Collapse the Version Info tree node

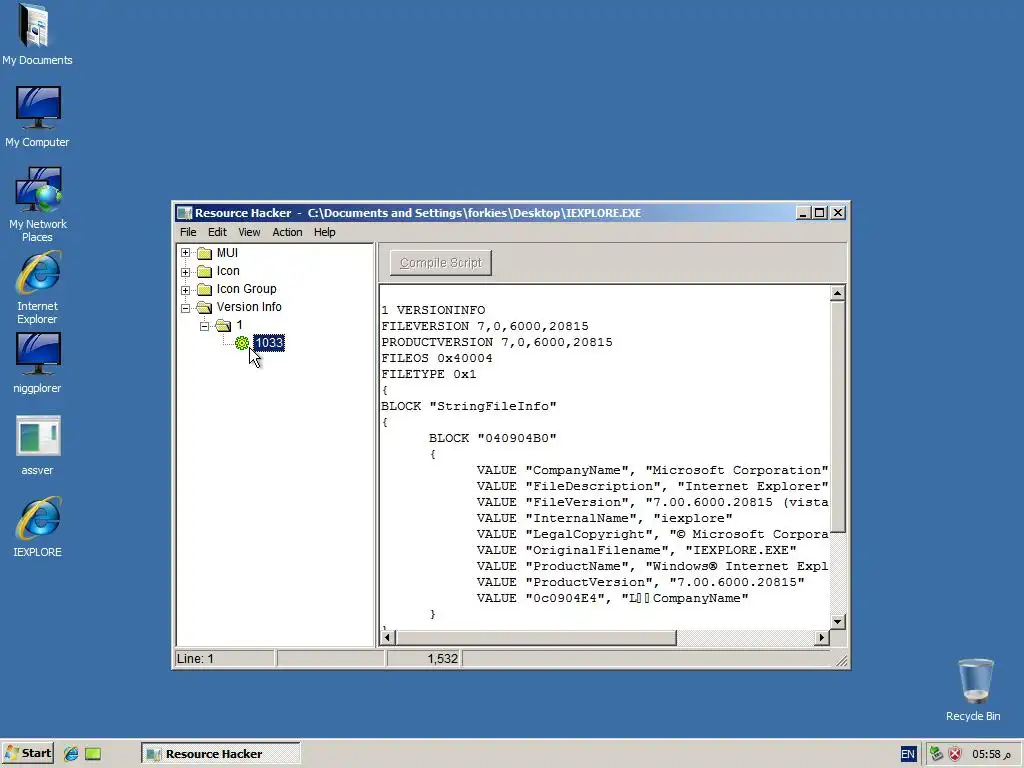[185, 308]
